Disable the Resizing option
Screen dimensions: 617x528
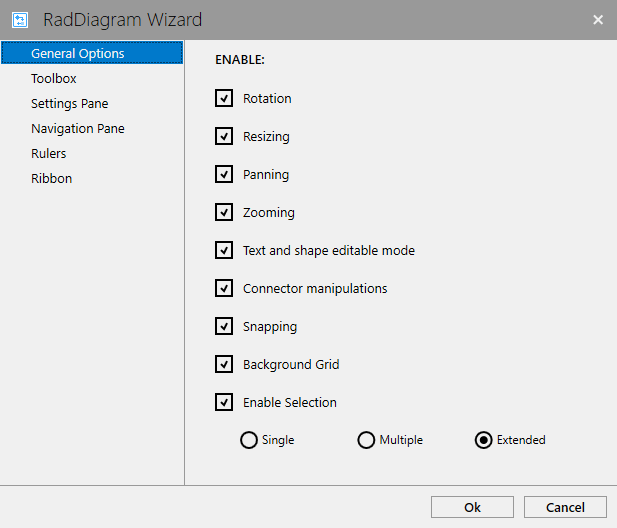[x=224, y=136]
